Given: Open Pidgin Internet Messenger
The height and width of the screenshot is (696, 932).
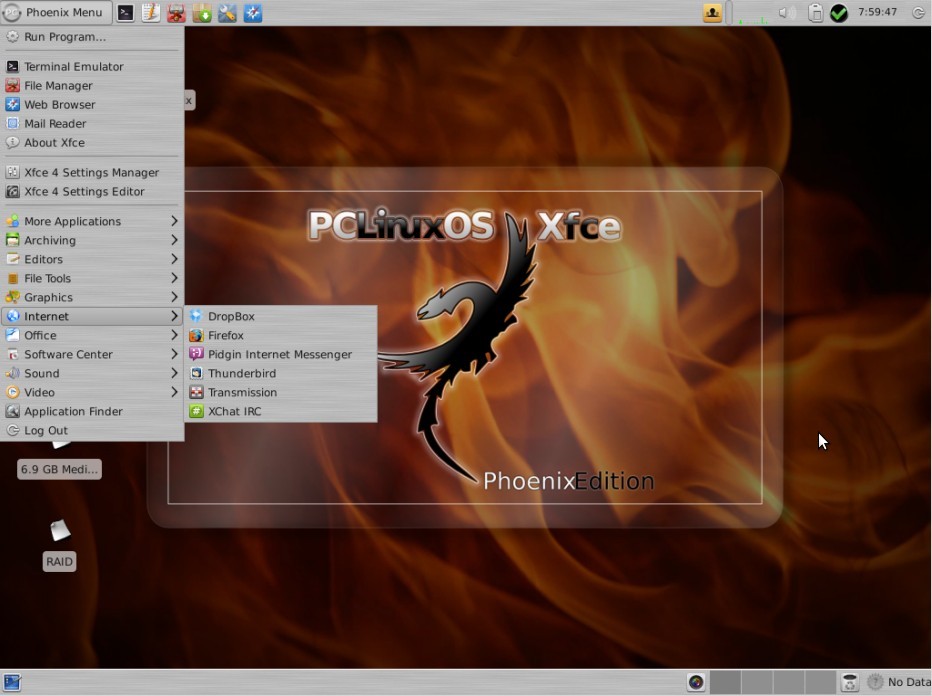Looking at the screenshot, I should (x=281, y=354).
